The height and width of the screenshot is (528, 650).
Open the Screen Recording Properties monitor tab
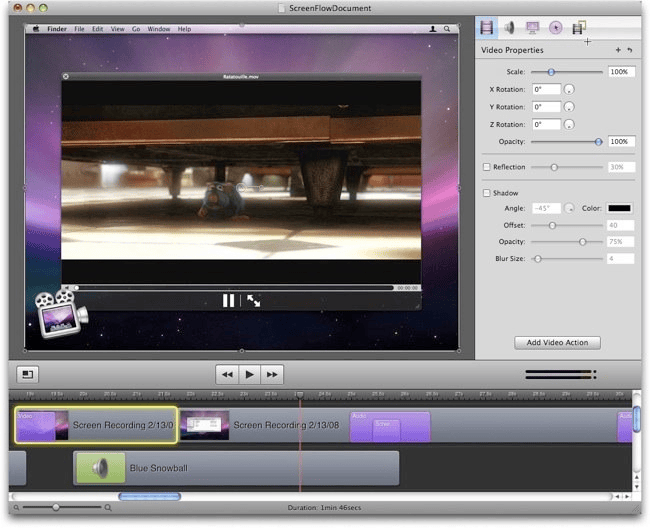(532, 28)
